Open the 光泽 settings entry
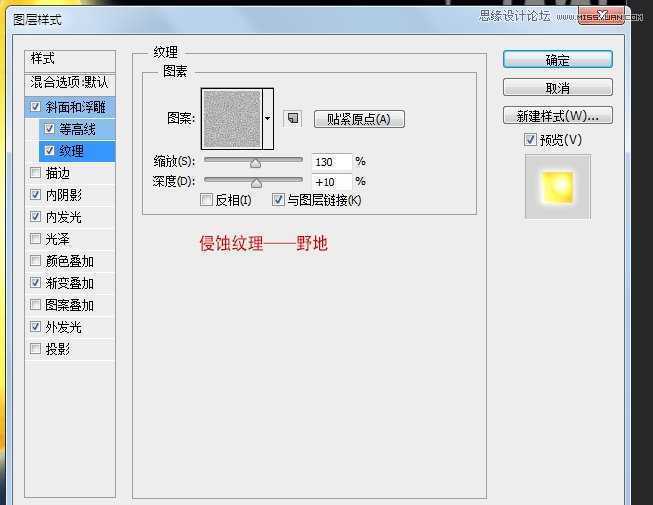 click(x=58, y=239)
